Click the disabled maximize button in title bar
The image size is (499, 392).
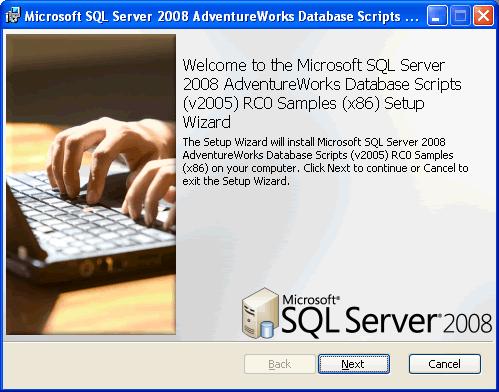(x=460, y=16)
